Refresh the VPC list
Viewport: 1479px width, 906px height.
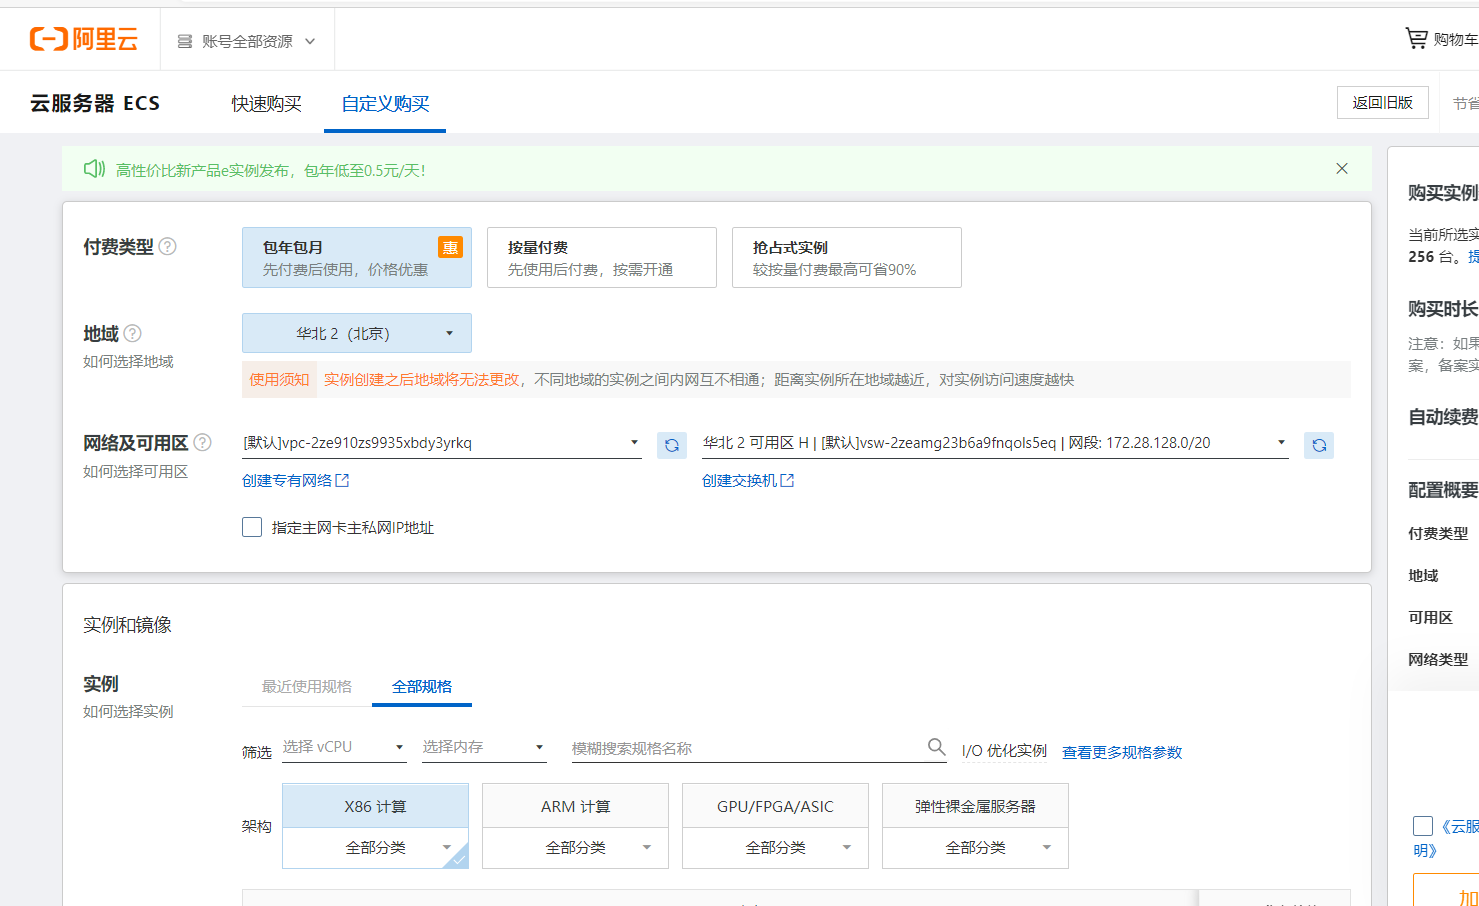(x=672, y=445)
